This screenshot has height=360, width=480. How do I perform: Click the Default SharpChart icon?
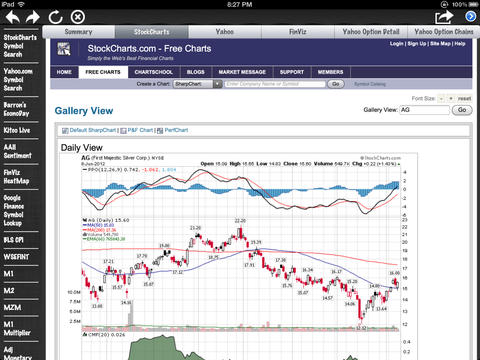tap(65, 131)
